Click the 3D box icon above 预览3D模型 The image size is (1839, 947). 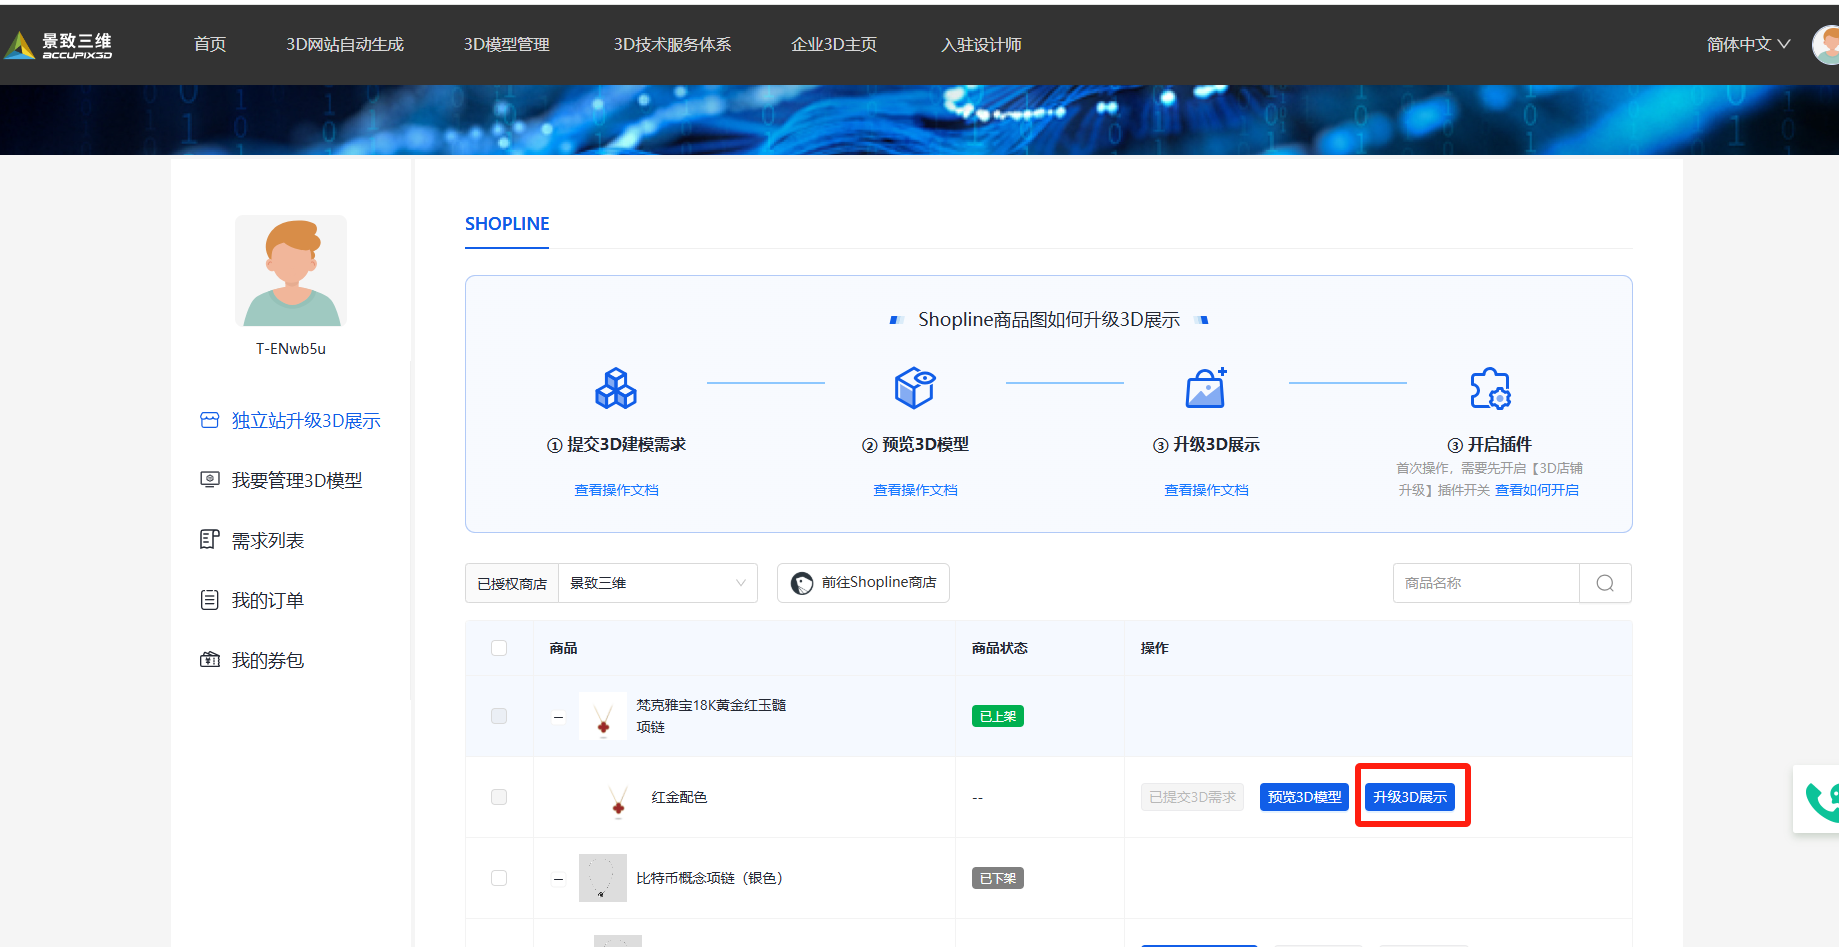pos(915,388)
